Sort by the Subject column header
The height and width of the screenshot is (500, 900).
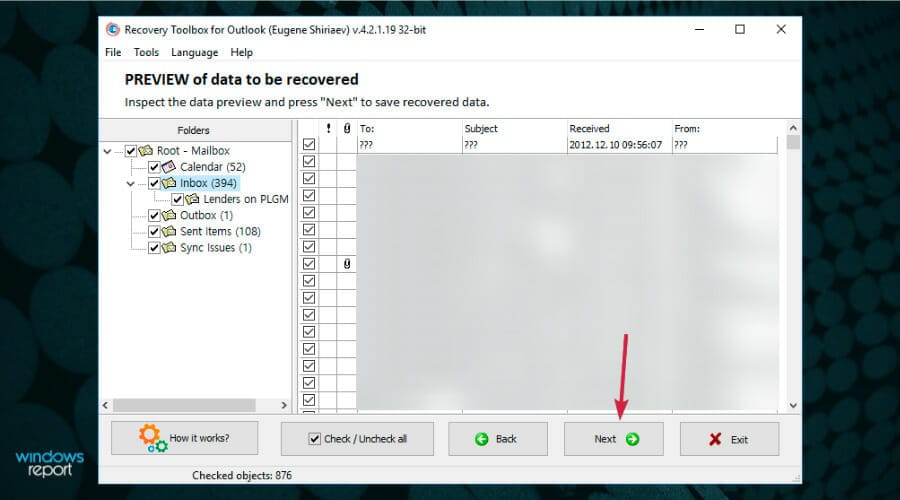tap(514, 129)
